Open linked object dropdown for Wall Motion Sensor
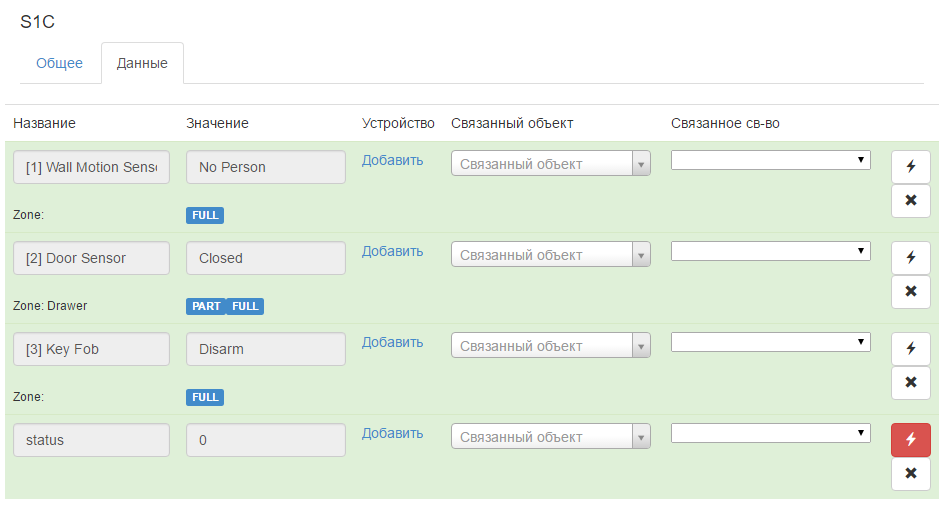Viewport: 946px width, 509px height. pos(551,164)
